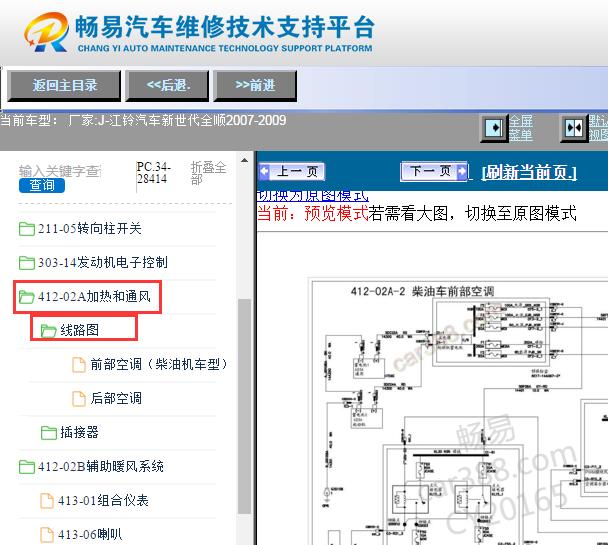Click the 切换为原图模式 link
Screen dimensions: 608x545
313,195
